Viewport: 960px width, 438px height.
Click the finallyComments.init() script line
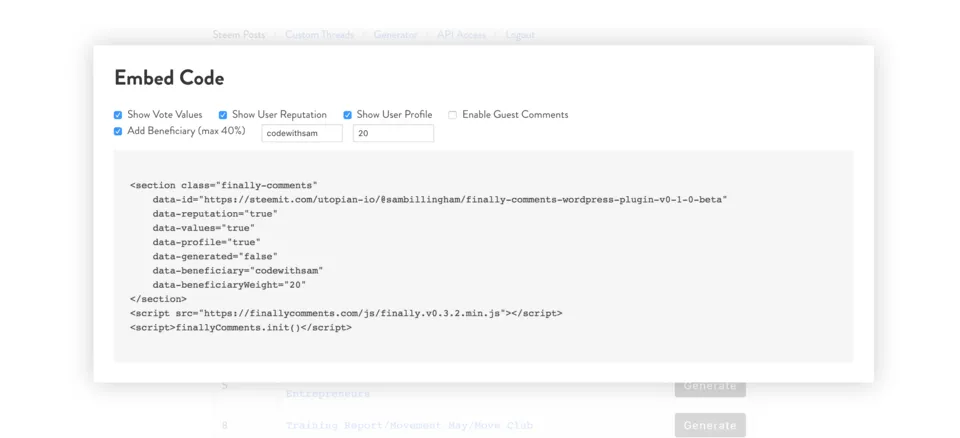[x=241, y=328]
